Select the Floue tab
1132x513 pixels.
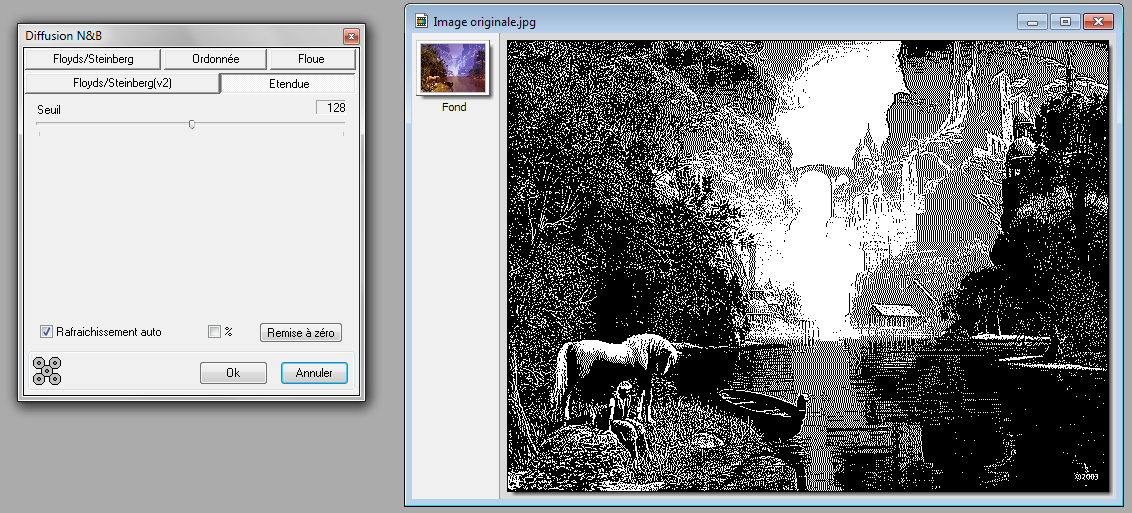click(x=311, y=59)
